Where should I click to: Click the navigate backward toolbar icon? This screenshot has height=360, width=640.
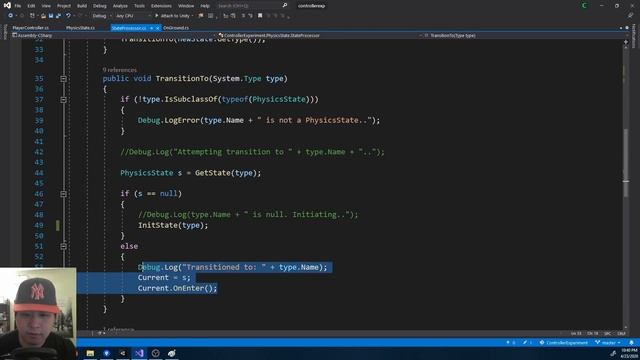point(11,16)
